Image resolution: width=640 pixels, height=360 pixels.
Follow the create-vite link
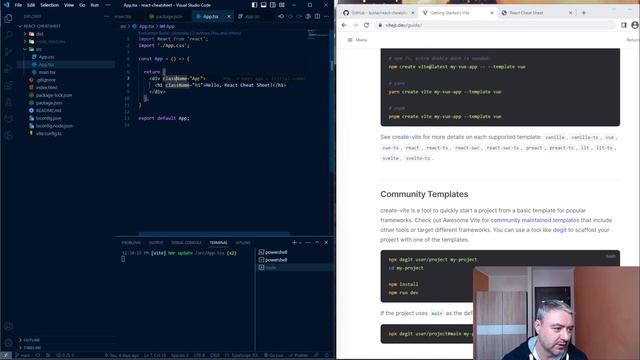point(406,137)
